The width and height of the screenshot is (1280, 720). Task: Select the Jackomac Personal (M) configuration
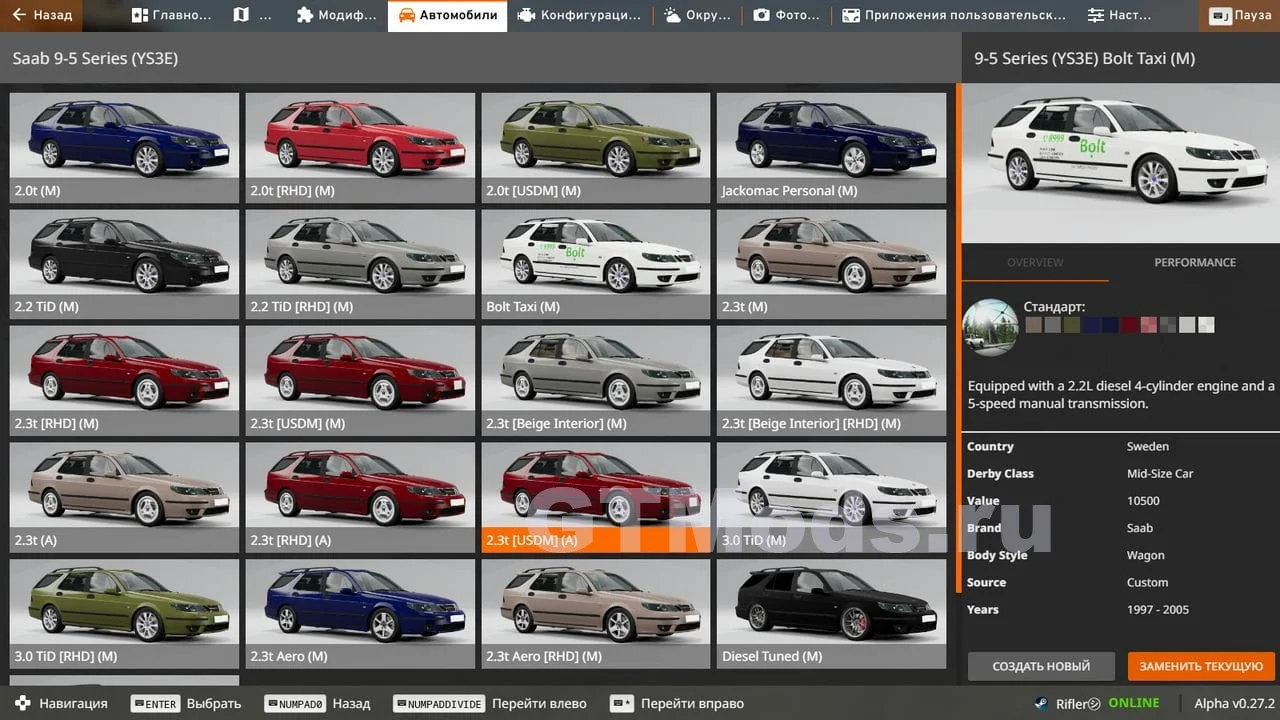pos(831,147)
